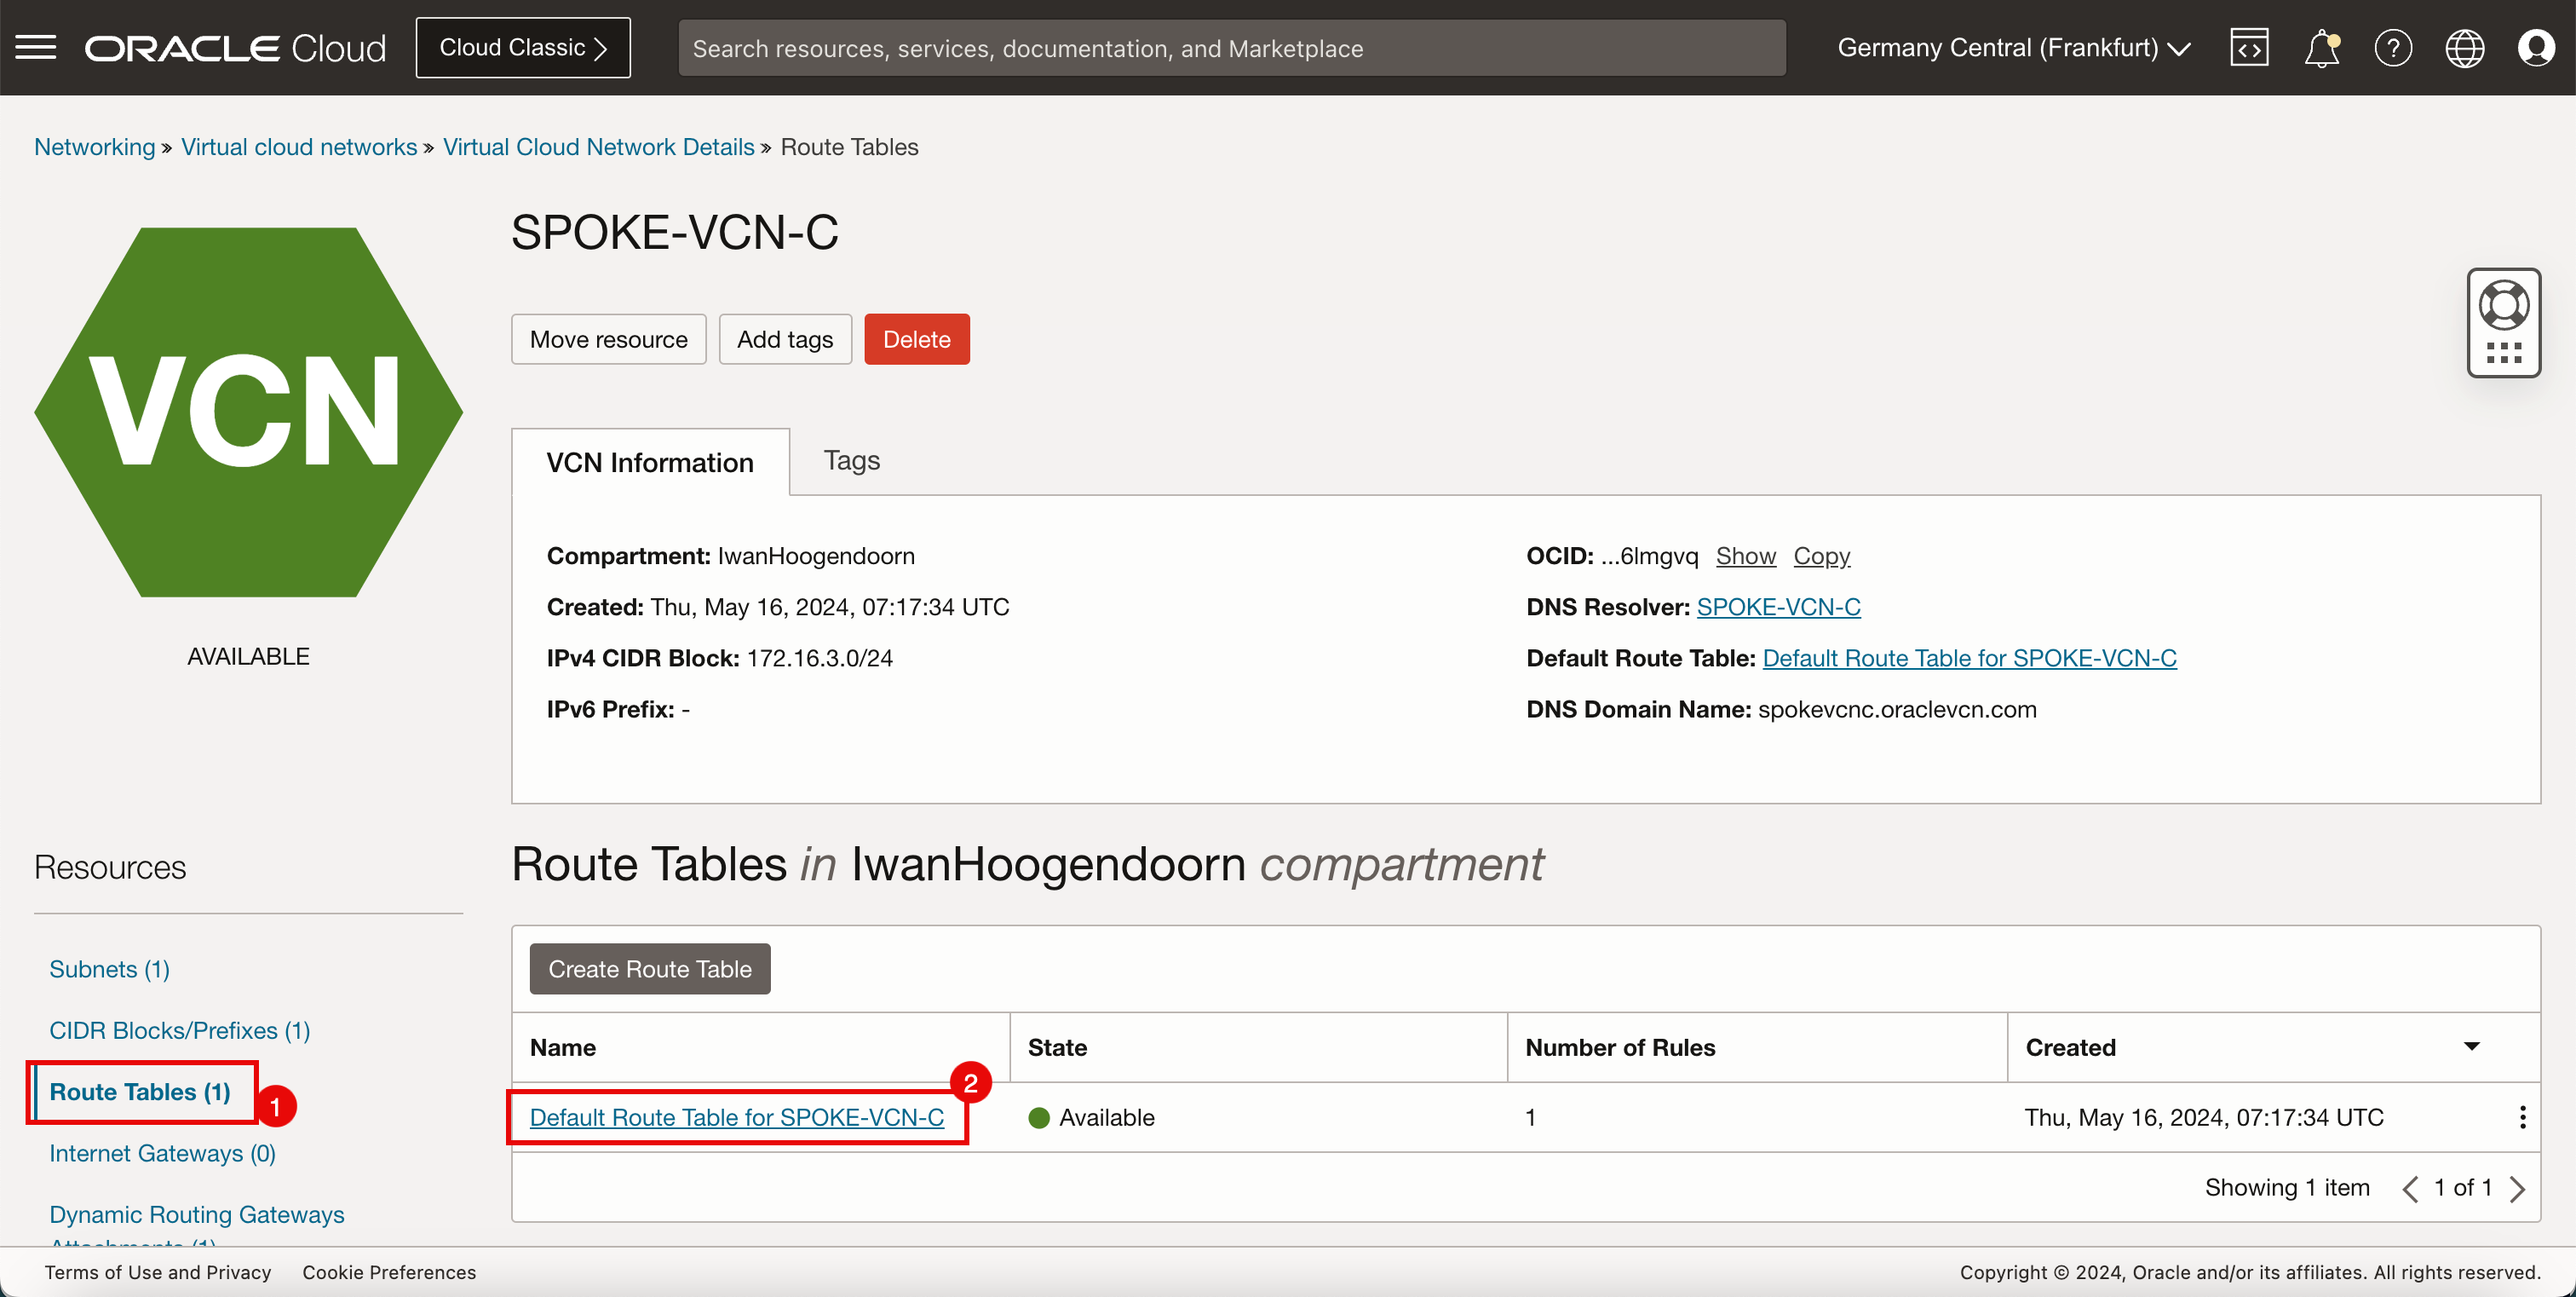Expand the Dynamic Routing Gateways section
The image size is (2576, 1297).
click(197, 1214)
